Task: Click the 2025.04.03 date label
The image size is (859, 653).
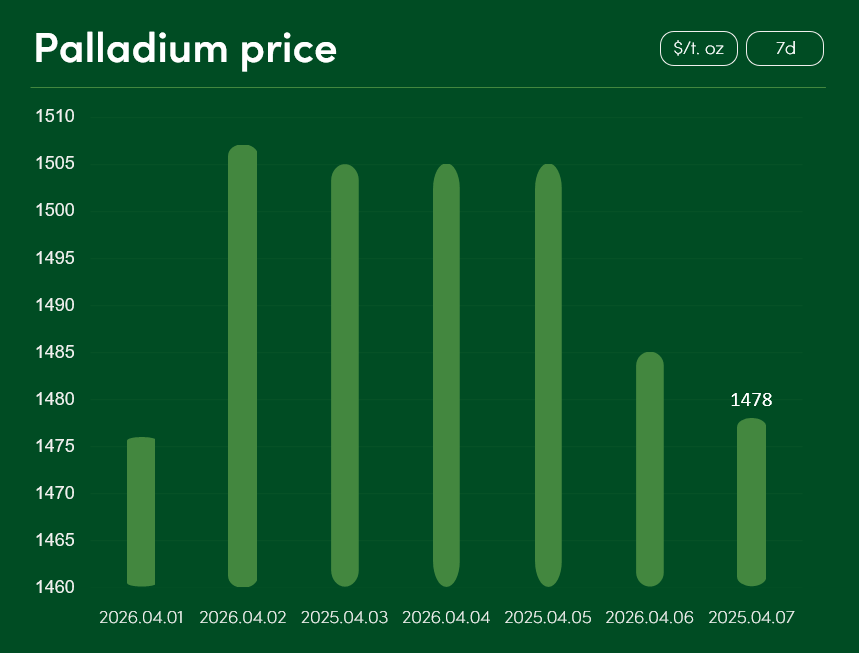Action: click(x=345, y=618)
